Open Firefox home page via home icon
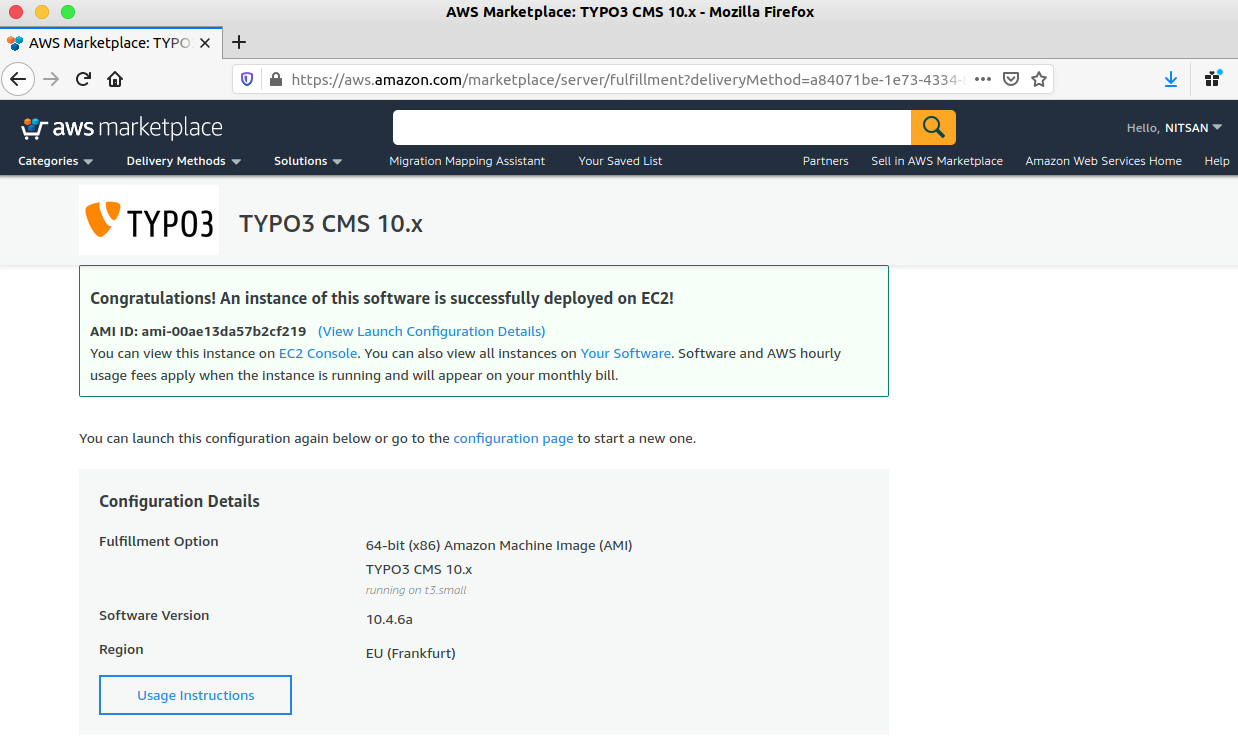1238x737 pixels. tap(114, 78)
